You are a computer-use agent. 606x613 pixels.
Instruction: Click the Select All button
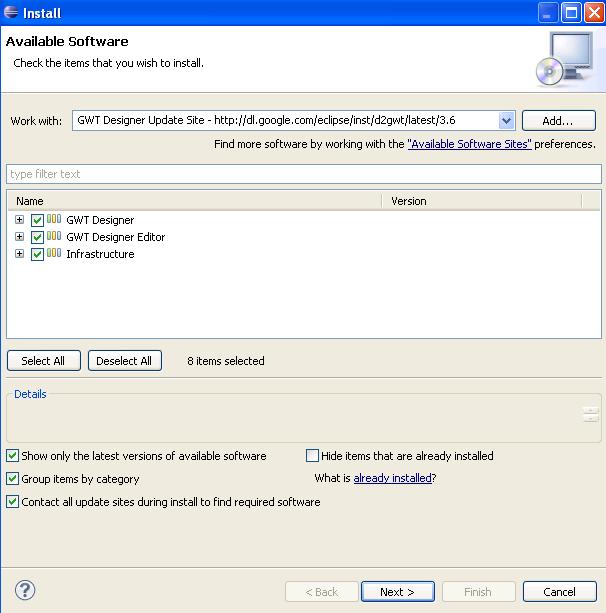pos(44,360)
